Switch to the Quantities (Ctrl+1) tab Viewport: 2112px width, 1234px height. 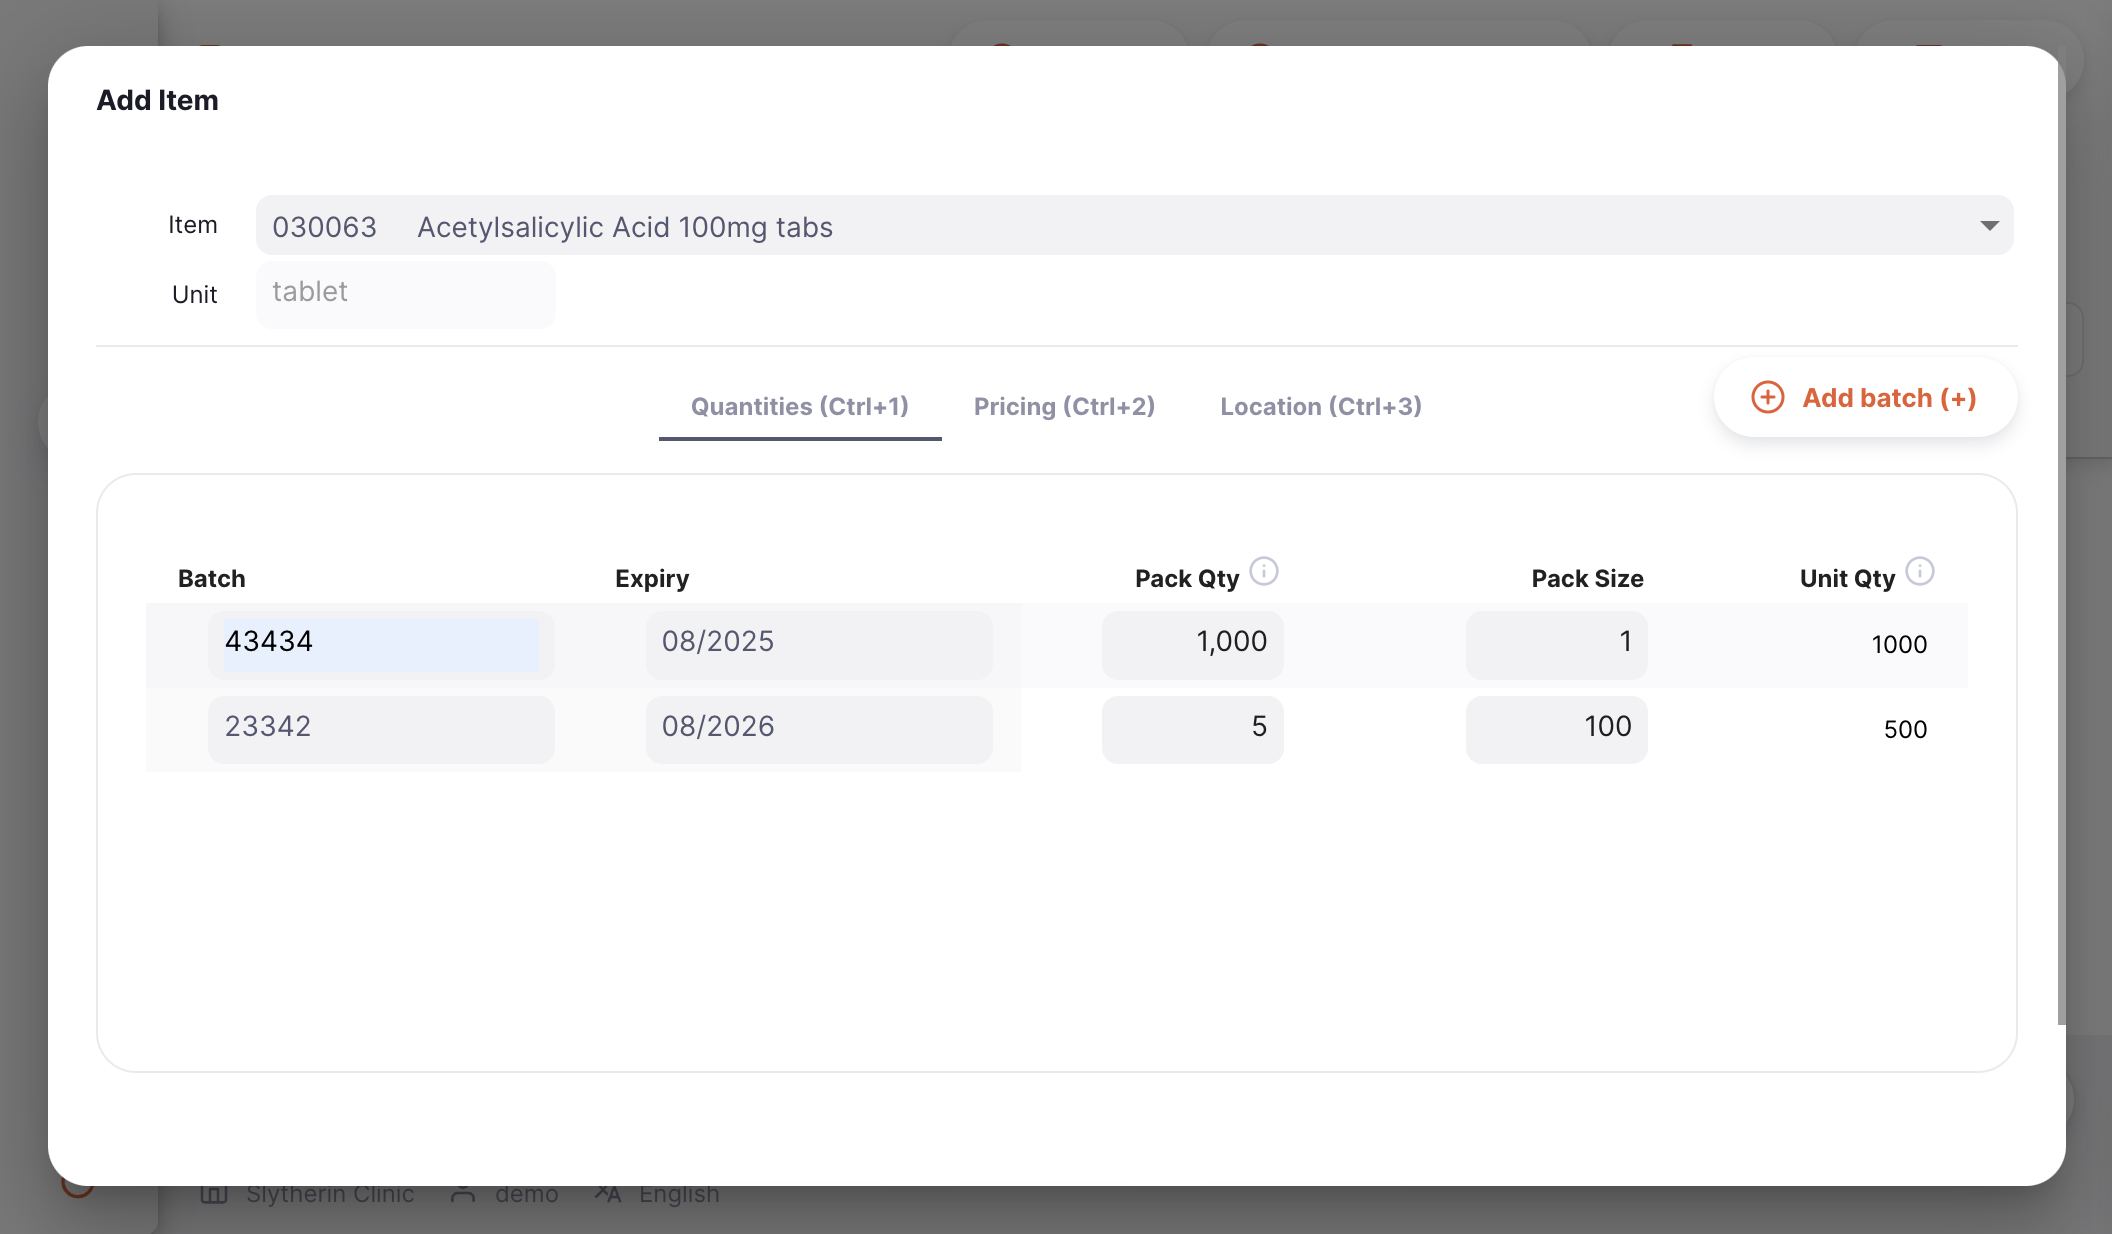pos(800,407)
